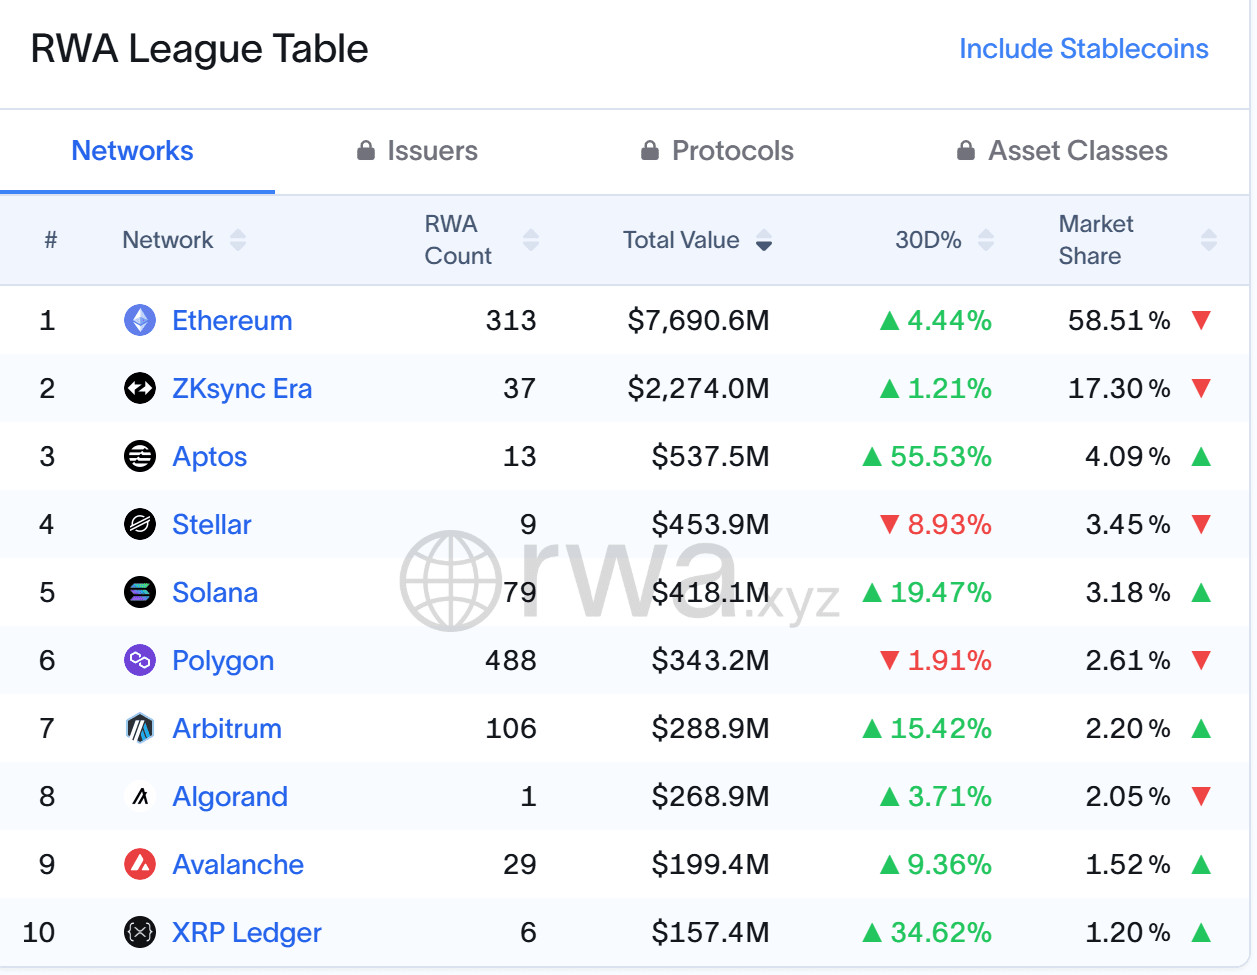Click the Arbitrum logo icon
Image resolution: width=1257 pixels, height=975 pixels.
[x=140, y=728]
